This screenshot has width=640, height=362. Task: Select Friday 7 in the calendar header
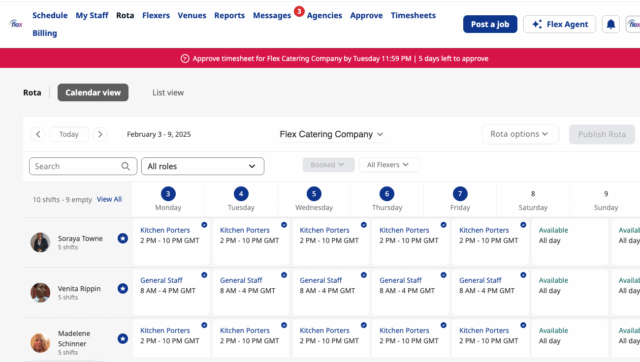pos(460,200)
